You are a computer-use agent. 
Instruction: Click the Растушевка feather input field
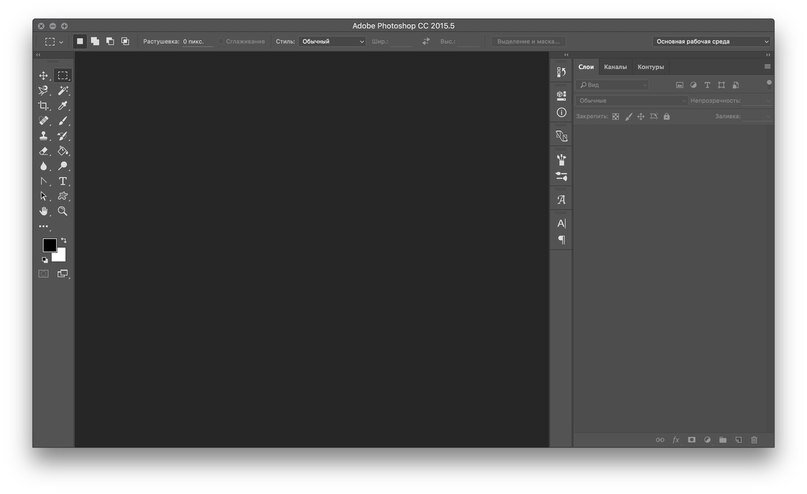196,42
